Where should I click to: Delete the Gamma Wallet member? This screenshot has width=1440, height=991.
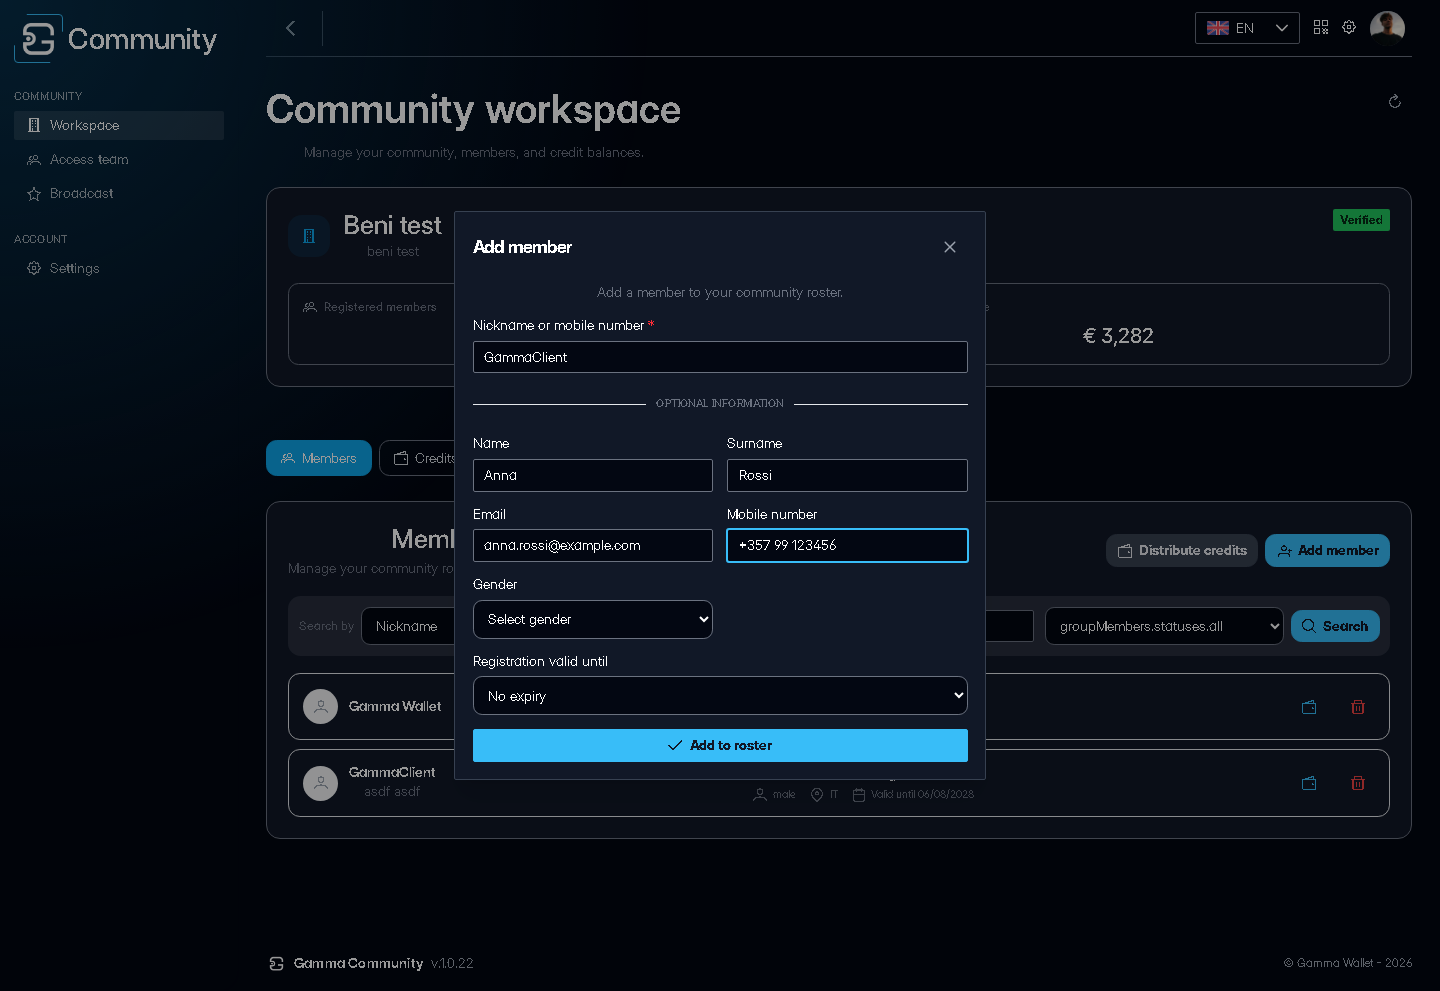[x=1358, y=707]
